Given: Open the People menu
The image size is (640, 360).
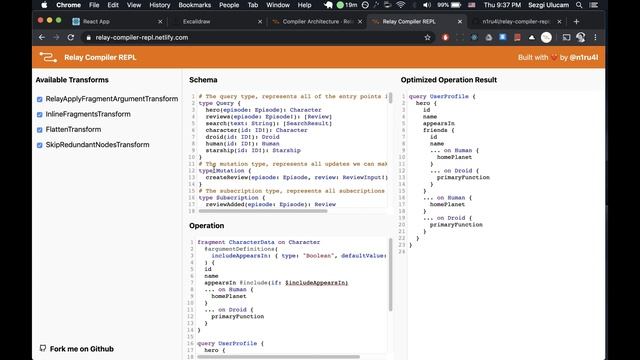Looking at the screenshot, I should 229,5.
